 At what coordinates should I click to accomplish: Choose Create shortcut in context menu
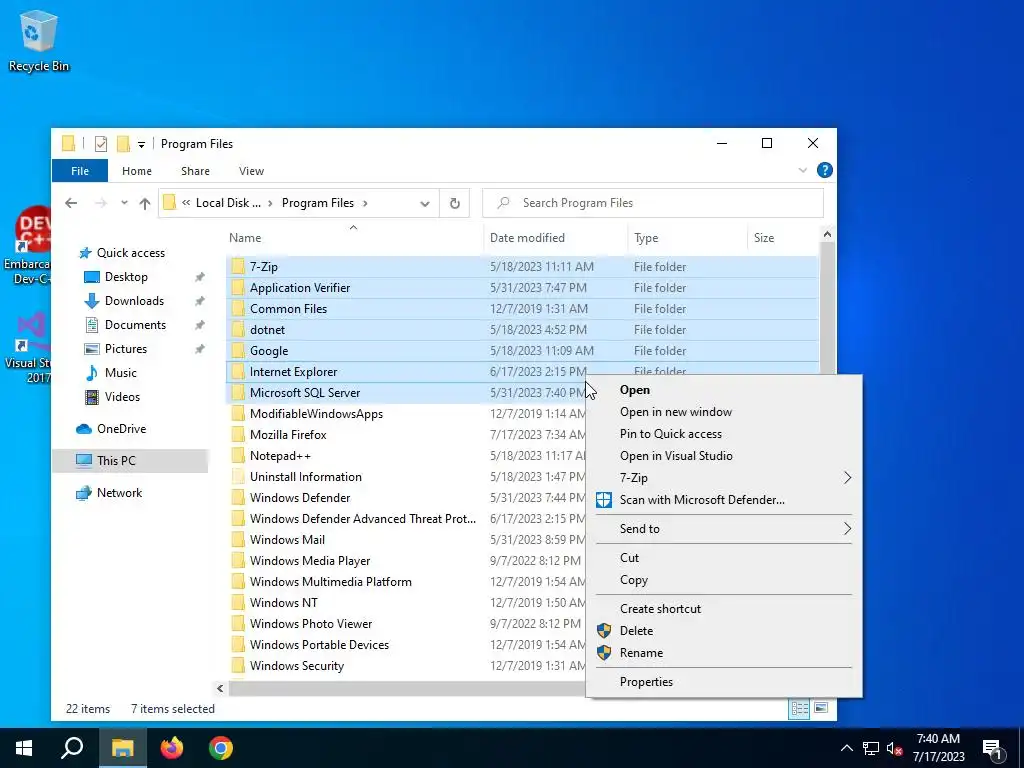coord(724,609)
